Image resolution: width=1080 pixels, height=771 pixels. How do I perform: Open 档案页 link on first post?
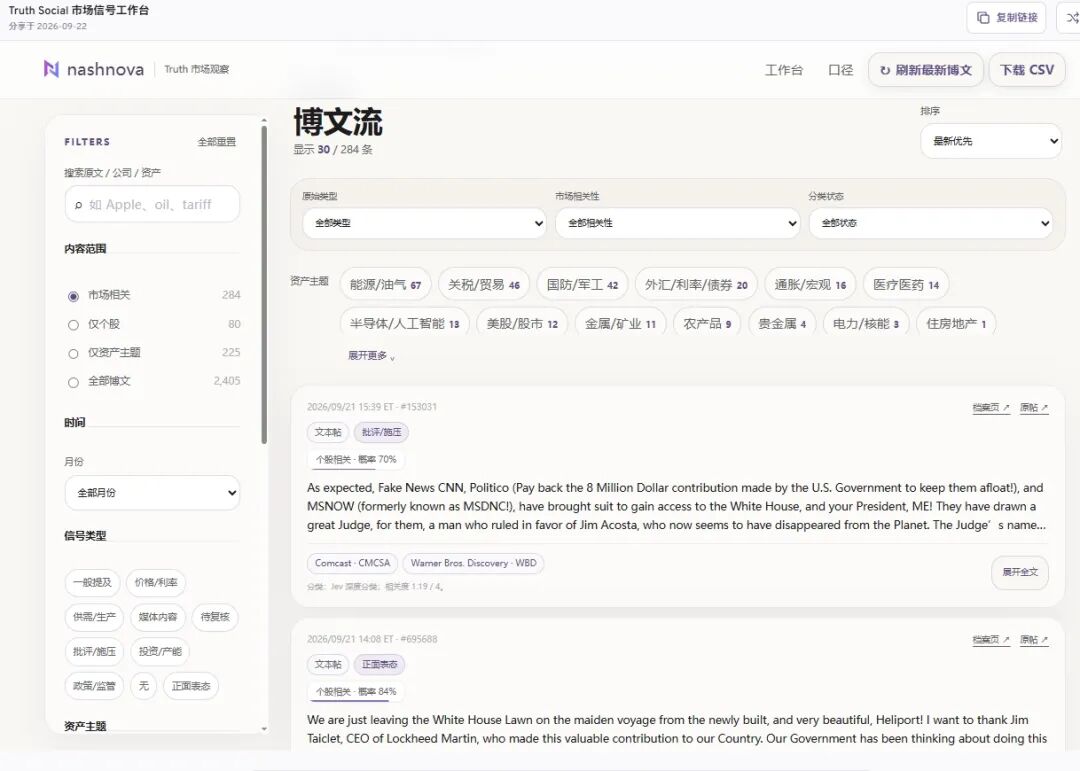(x=990, y=407)
